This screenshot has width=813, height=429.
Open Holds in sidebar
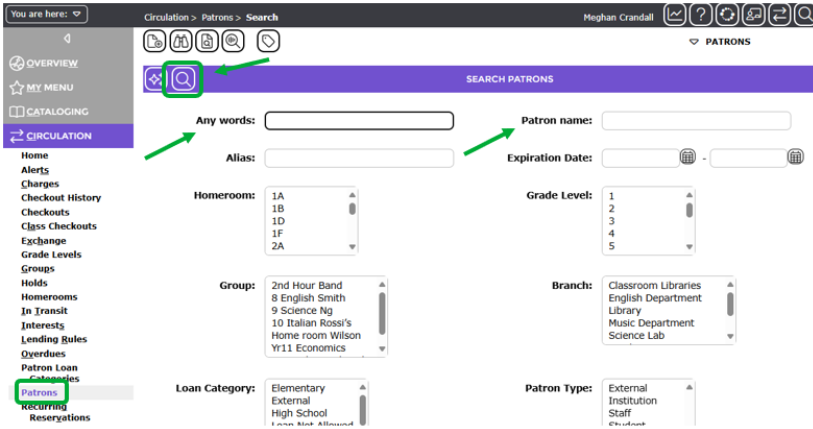34,283
